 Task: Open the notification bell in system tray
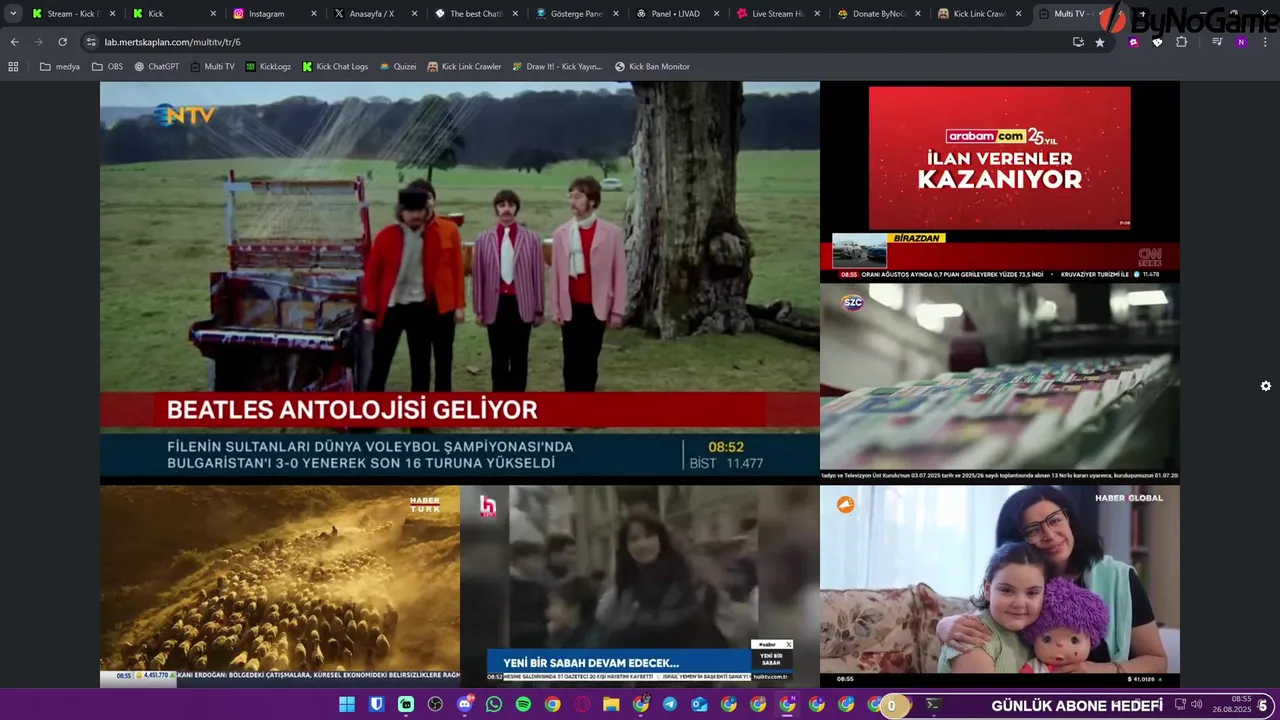tap(1263, 706)
